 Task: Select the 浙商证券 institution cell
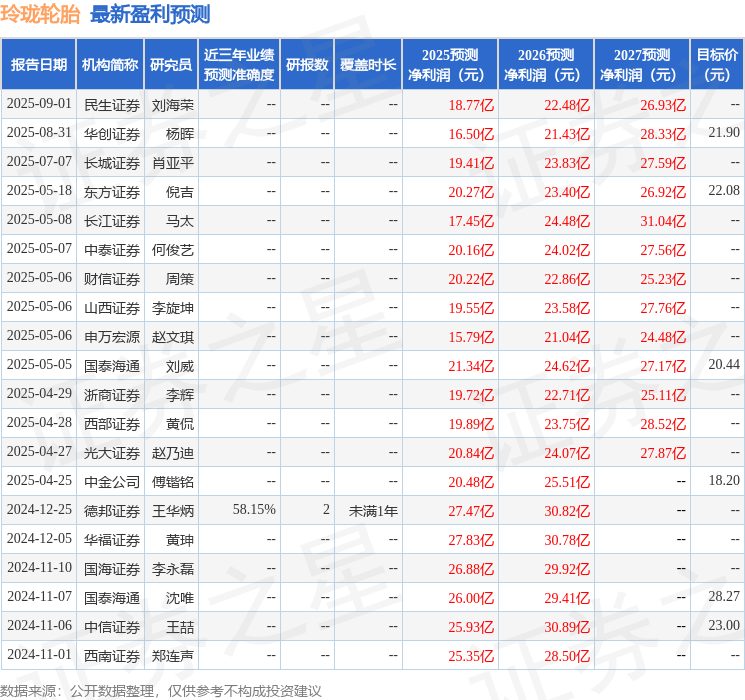coord(112,395)
